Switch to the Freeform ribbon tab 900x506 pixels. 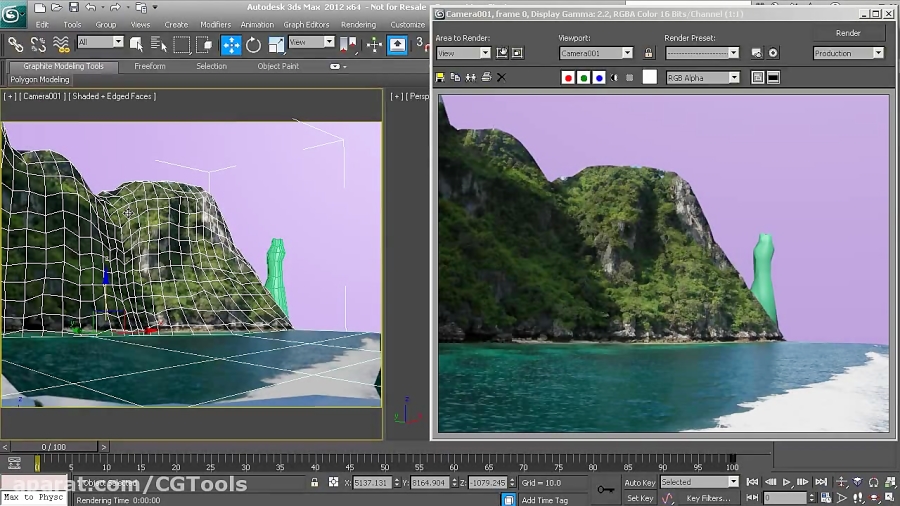pyautogui.click(x=150, y=66)
